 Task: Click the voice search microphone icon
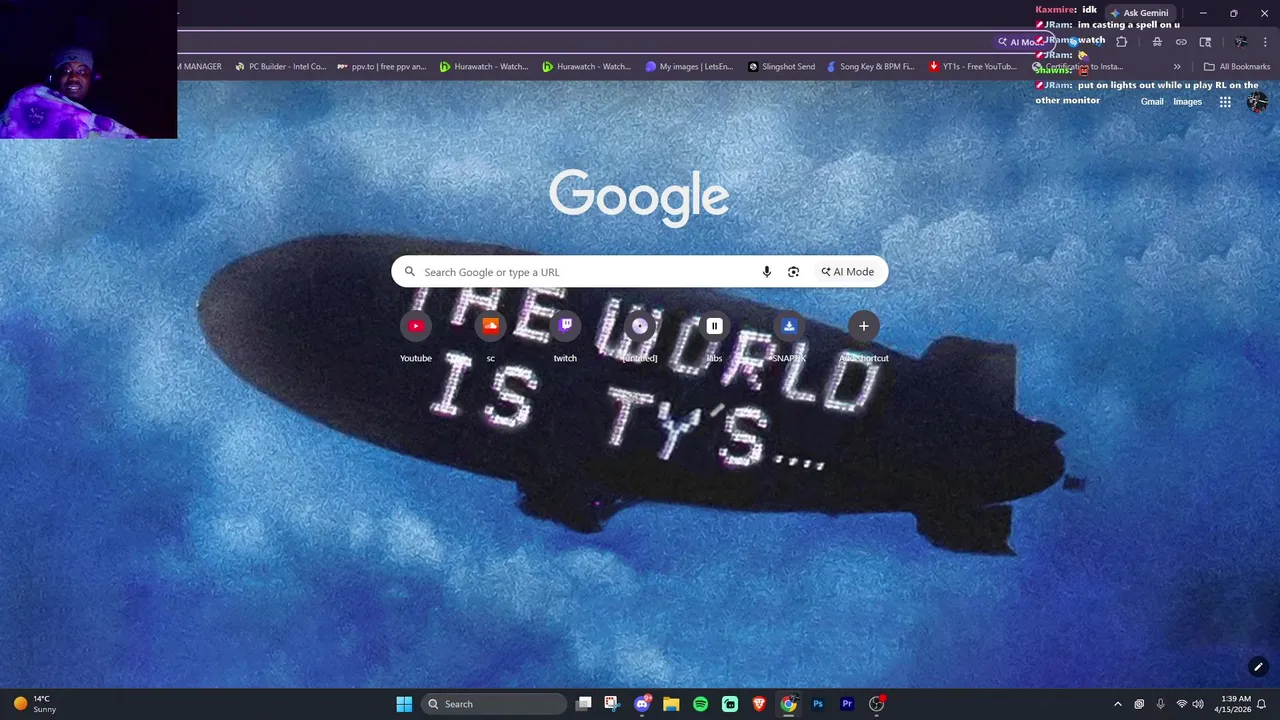coord(767,272)
